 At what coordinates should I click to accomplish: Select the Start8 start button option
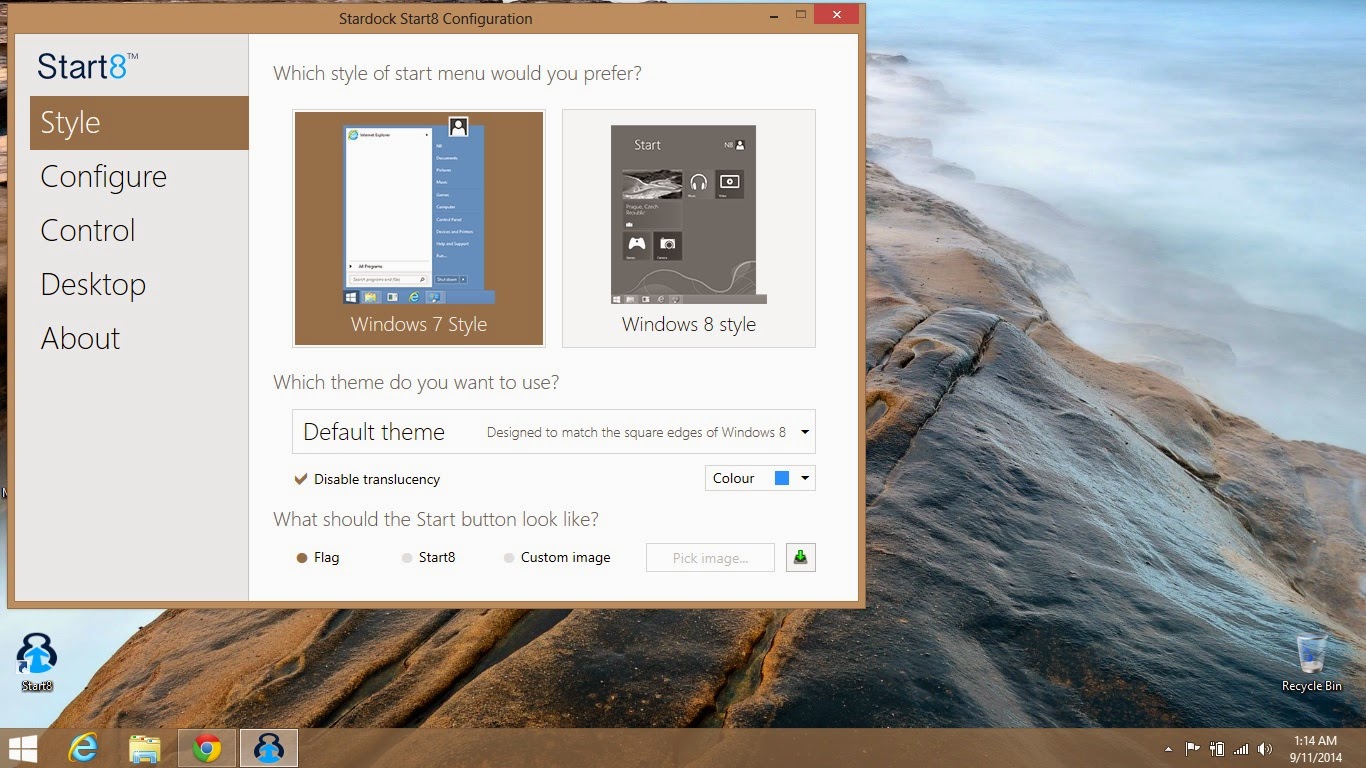click(428, 557)
